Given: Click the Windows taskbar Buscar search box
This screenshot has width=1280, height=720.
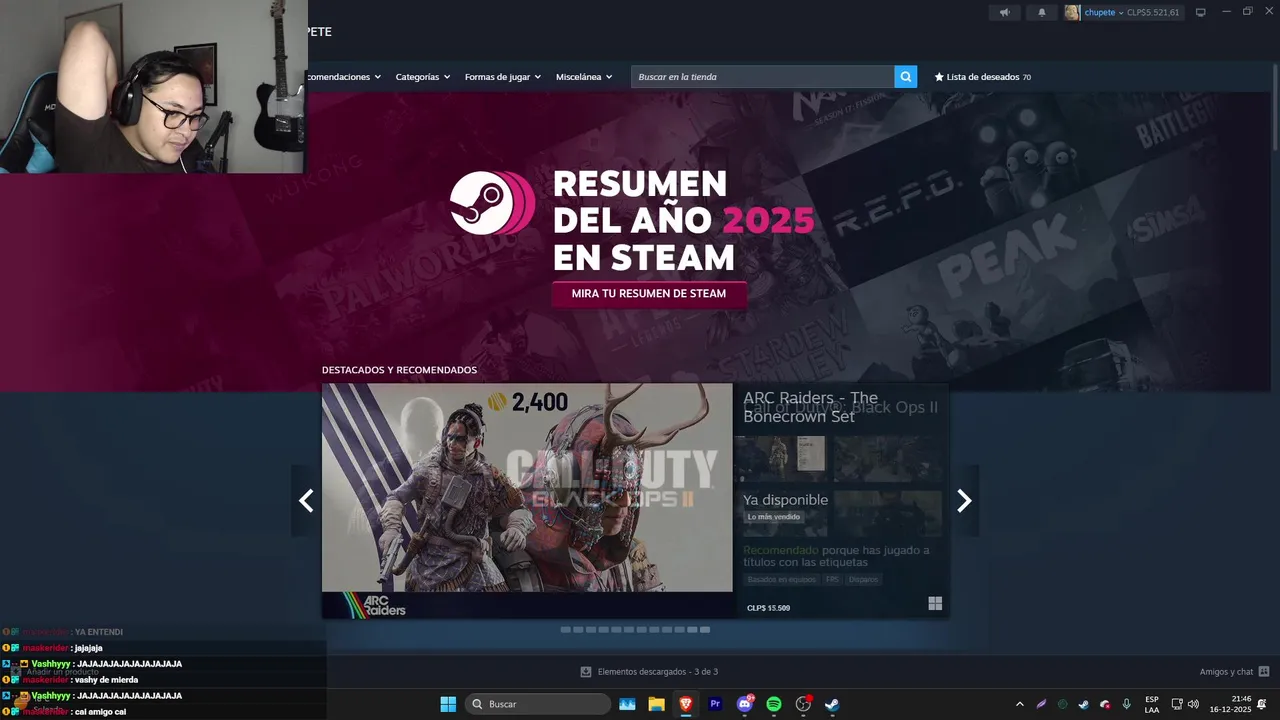Looking at the screenshot, I should [x=538, y=704].
